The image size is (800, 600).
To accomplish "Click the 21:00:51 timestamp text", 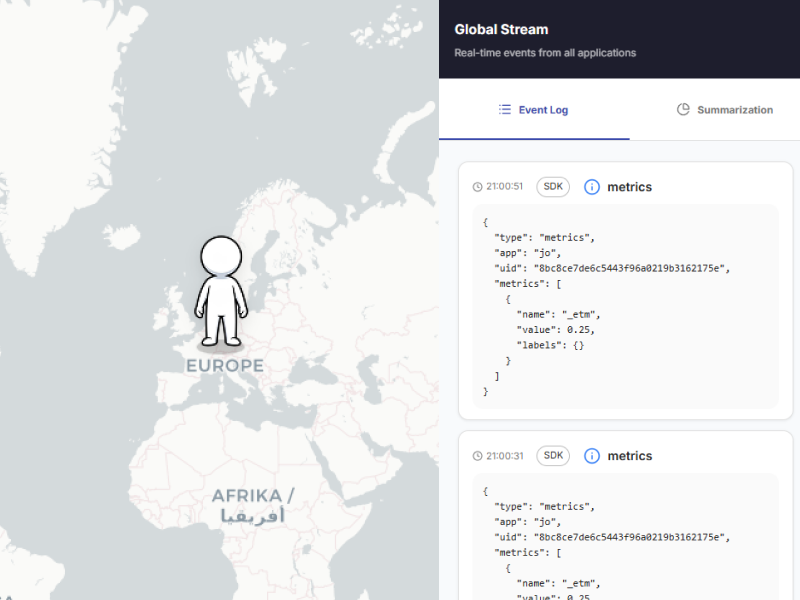I will [505, 187].
